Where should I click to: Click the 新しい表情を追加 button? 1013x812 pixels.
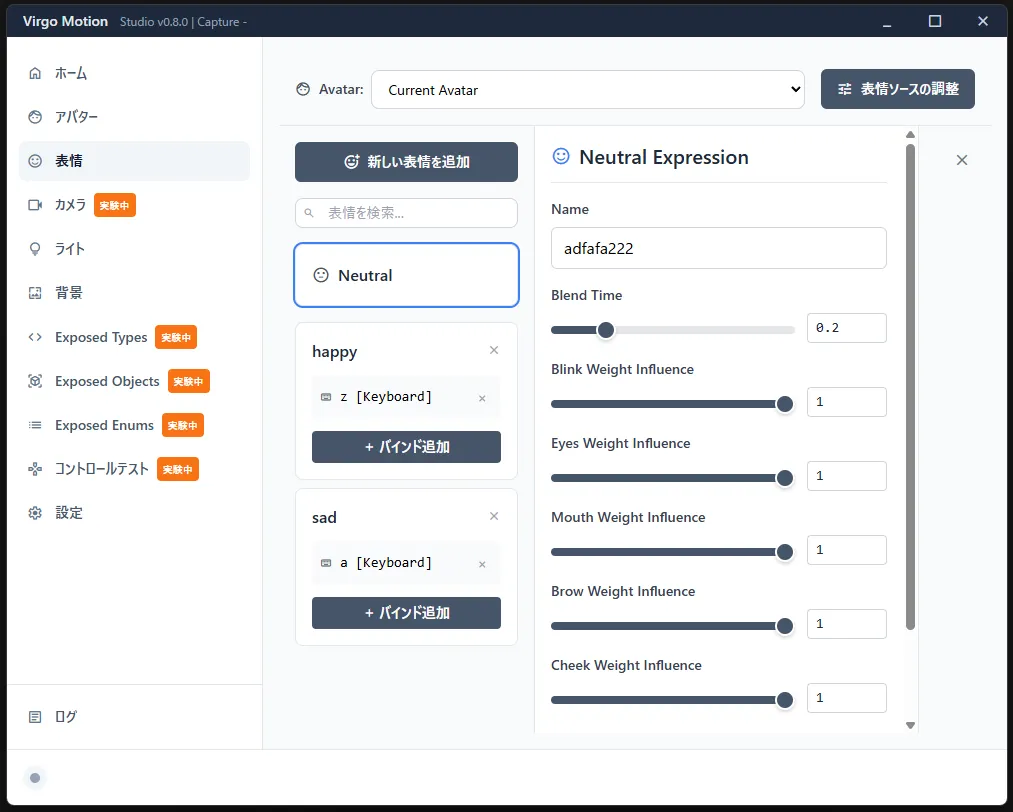(x=406, y=162)
